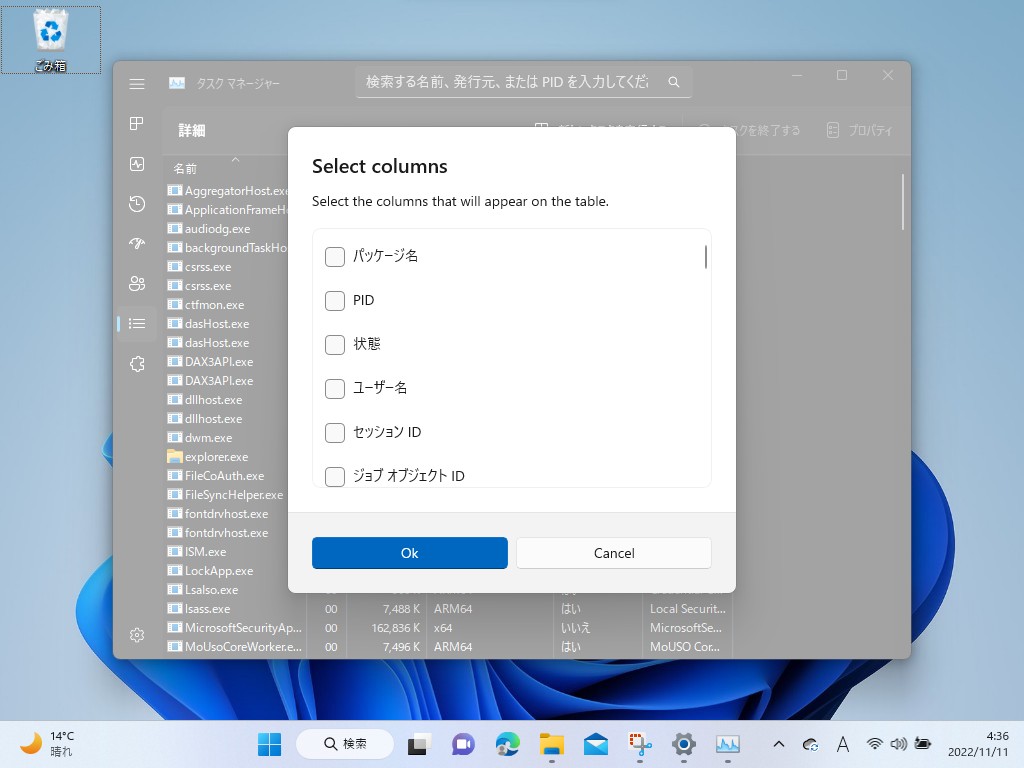Open the Windows Start menu
The width and height of the screenshot is (1024, 768).
click(x=268, y=744)
